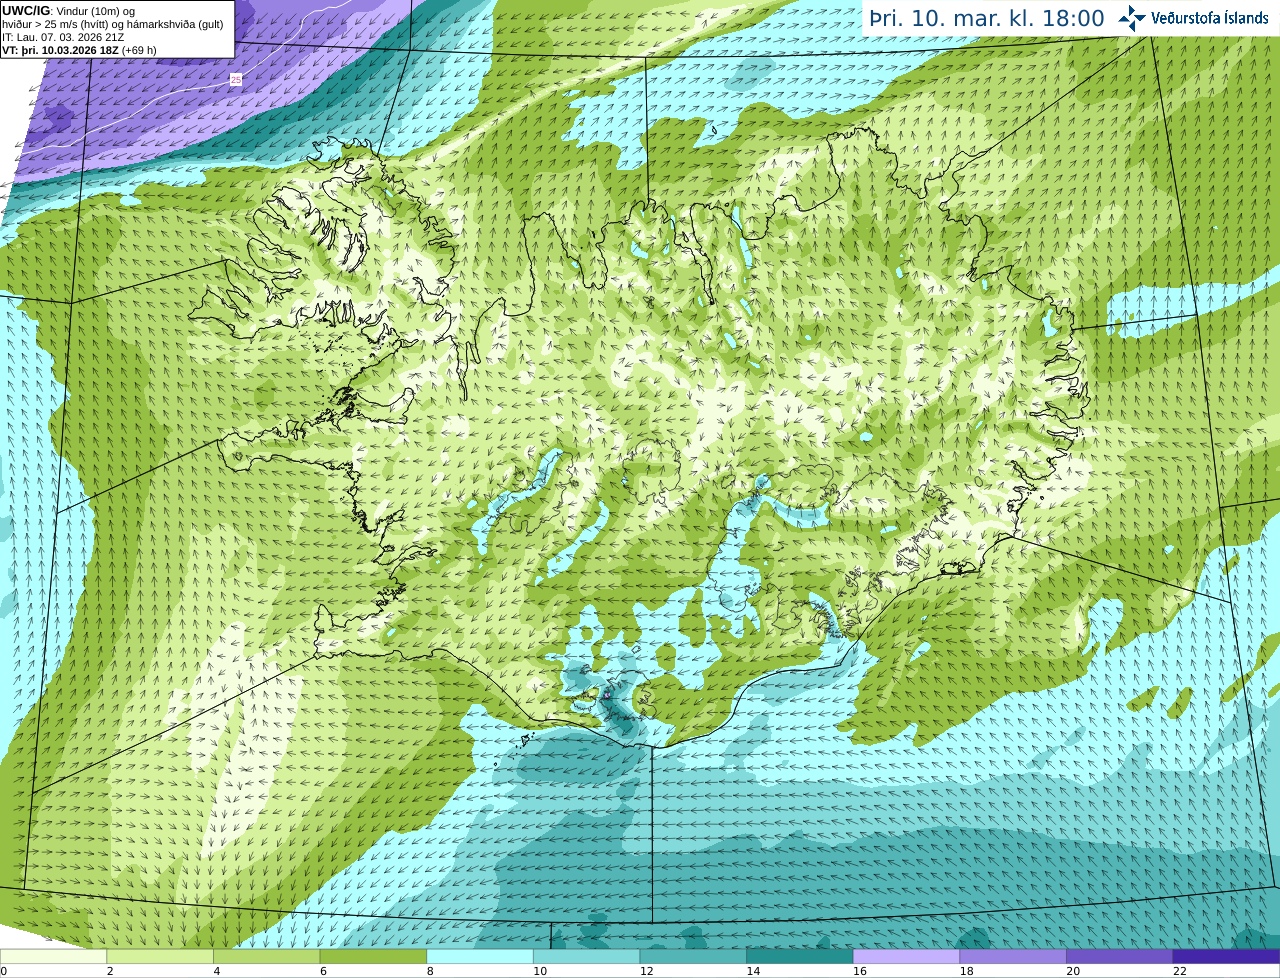Click the IT: Lau. 07. 03. 2026 21Z line
This screenshot has width=1280, height=978.
63,37
